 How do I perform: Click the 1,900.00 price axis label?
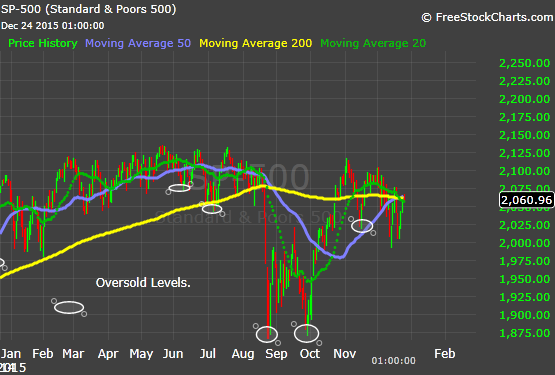coord(525,315)
